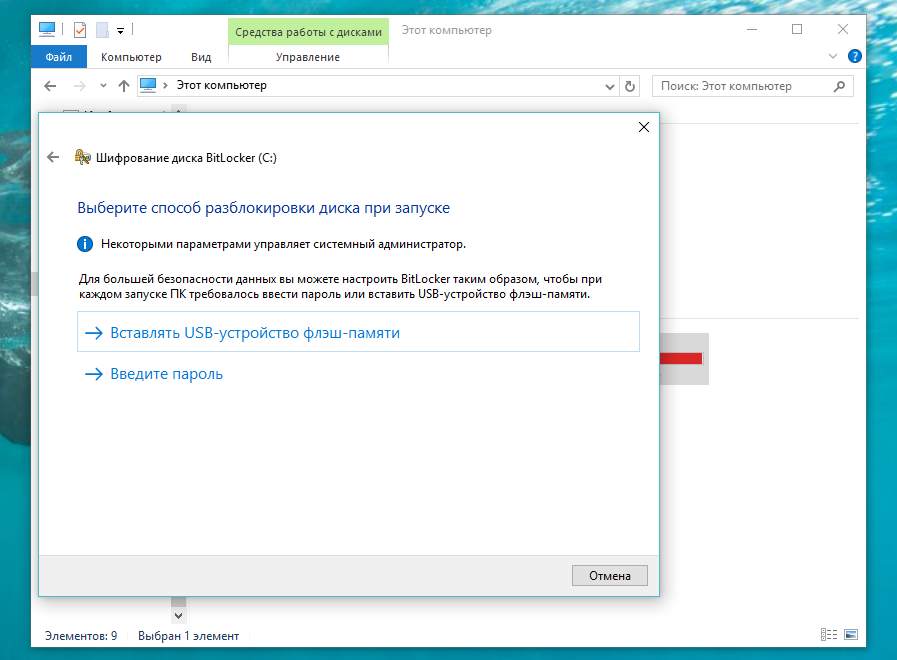The height and width of the screenshot is (660, 897).
Task: Refresh the Этот компьютер address bar
Action: tap(630, 86)
